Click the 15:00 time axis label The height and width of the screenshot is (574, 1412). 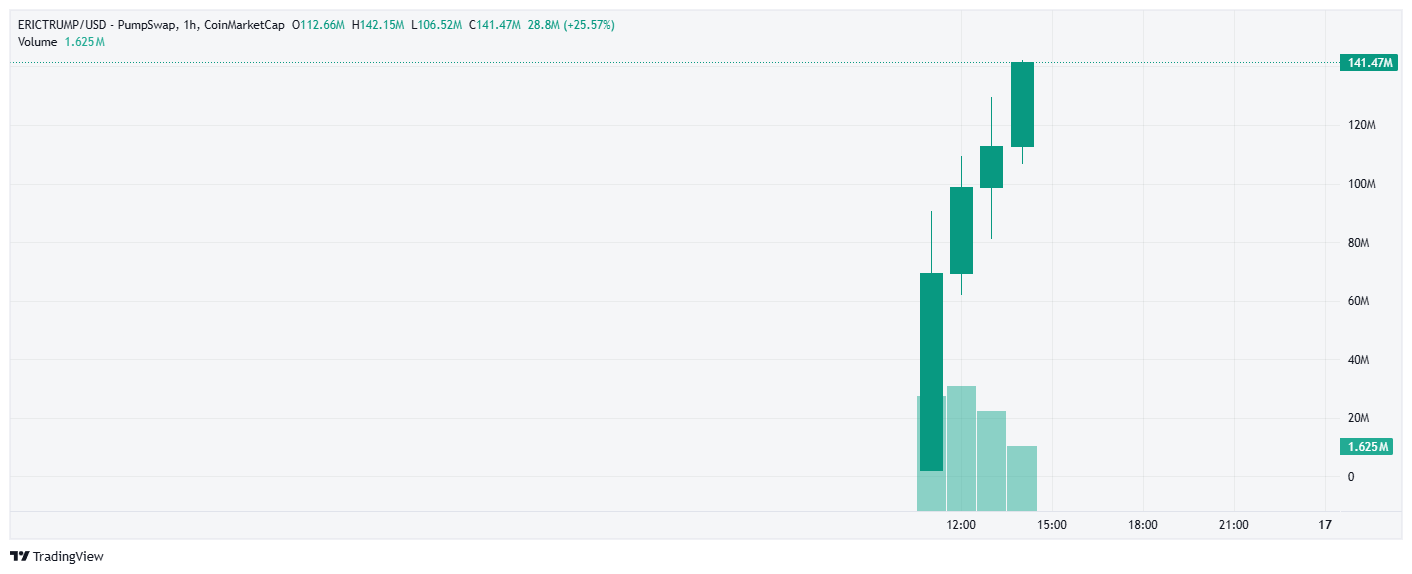point(1052,524)
